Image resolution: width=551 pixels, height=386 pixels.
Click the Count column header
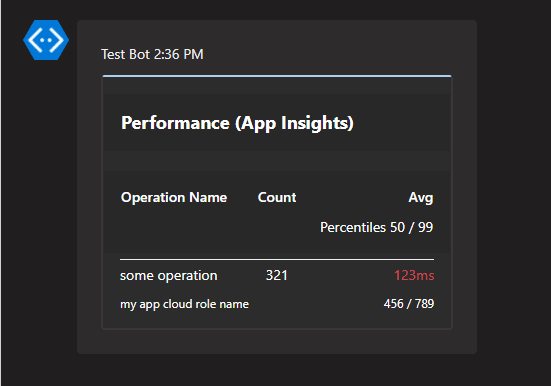pos(277,198)
